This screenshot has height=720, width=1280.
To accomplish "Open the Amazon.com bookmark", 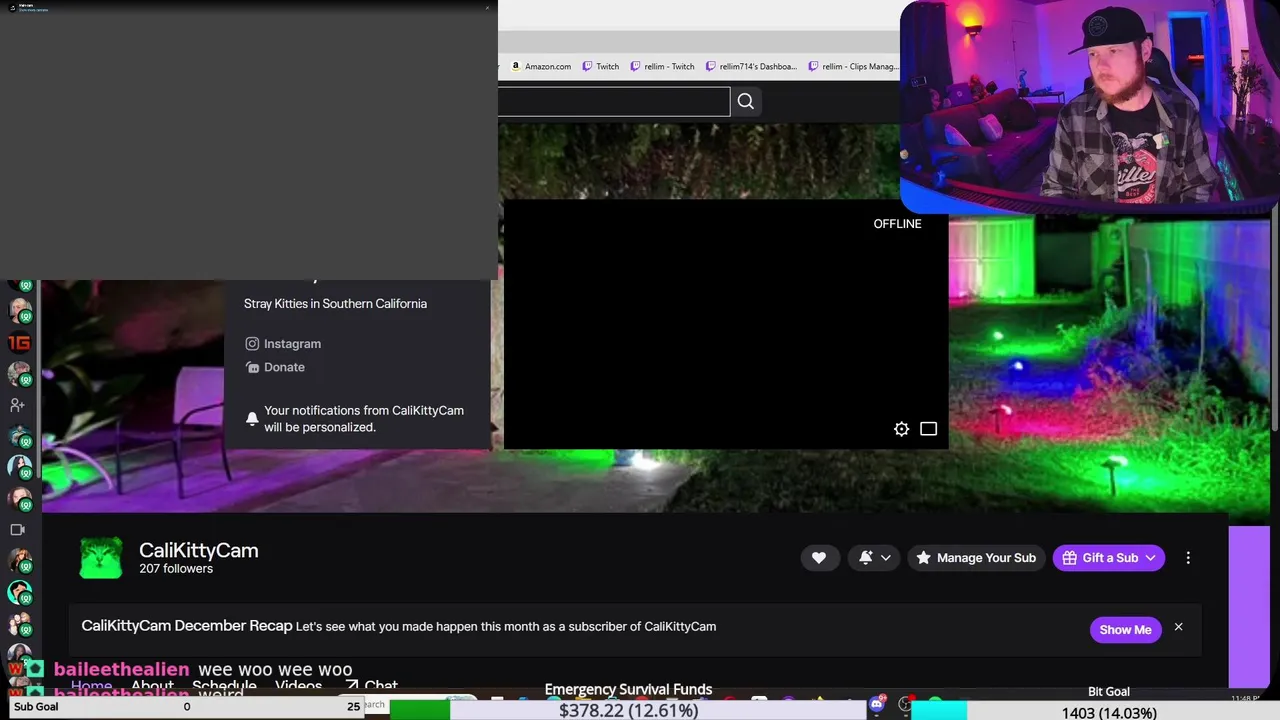I will click(x=541, y=66).
